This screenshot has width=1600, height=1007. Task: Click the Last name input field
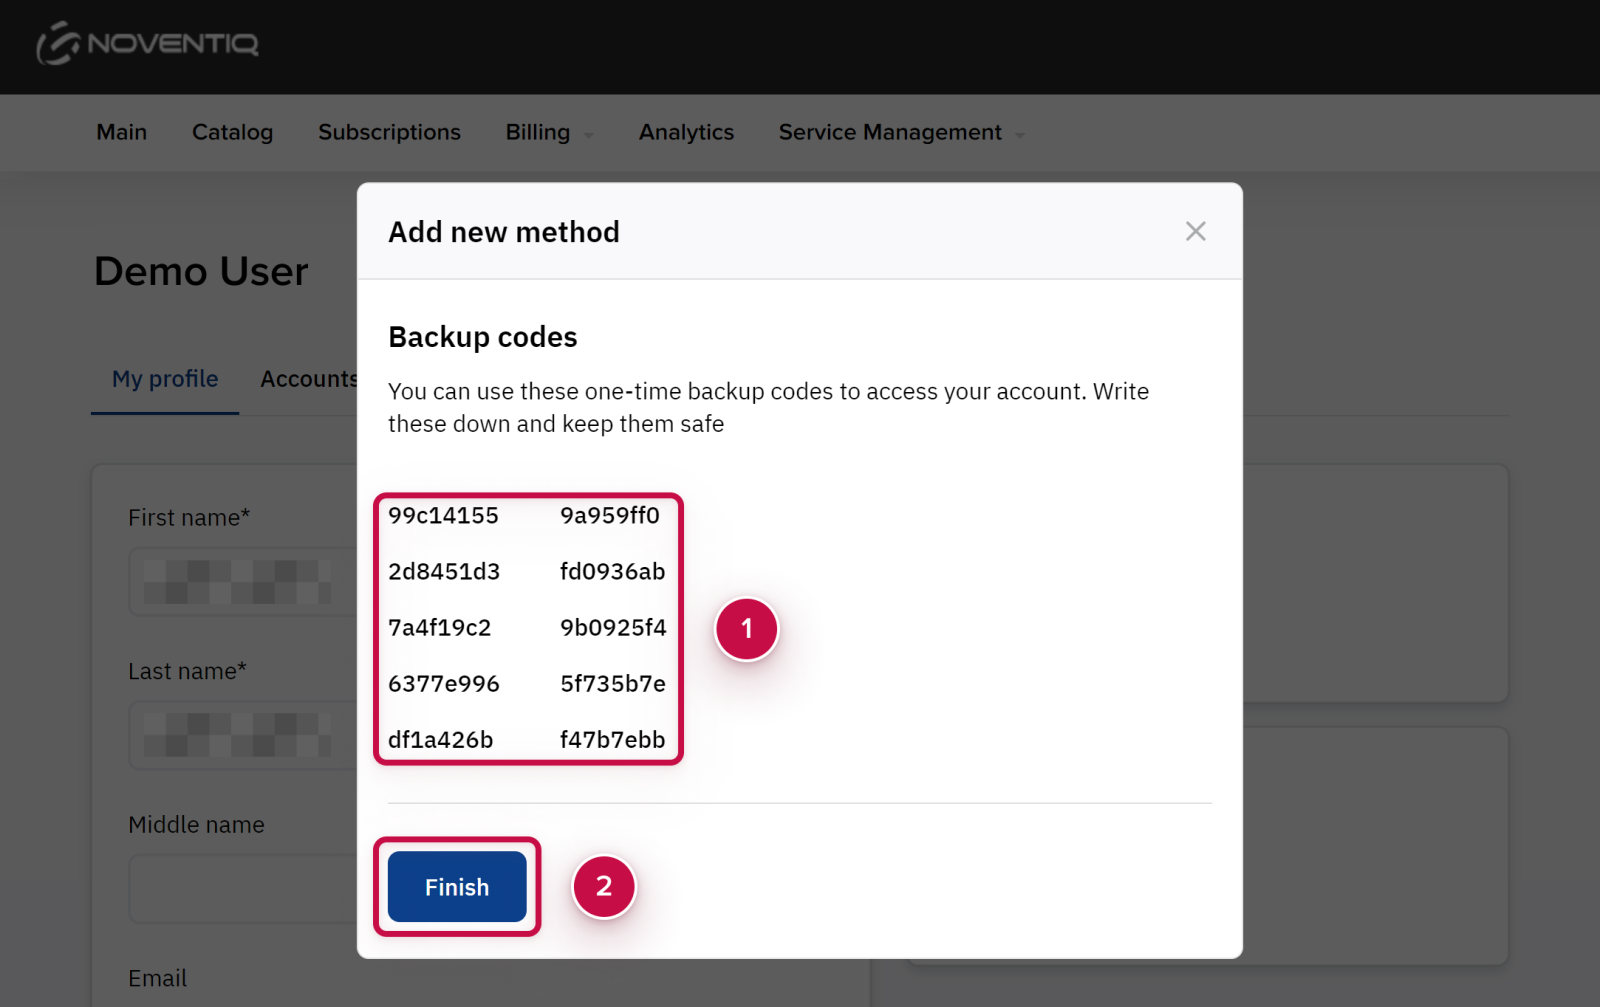pyautogui.click(x=240, y=735)
